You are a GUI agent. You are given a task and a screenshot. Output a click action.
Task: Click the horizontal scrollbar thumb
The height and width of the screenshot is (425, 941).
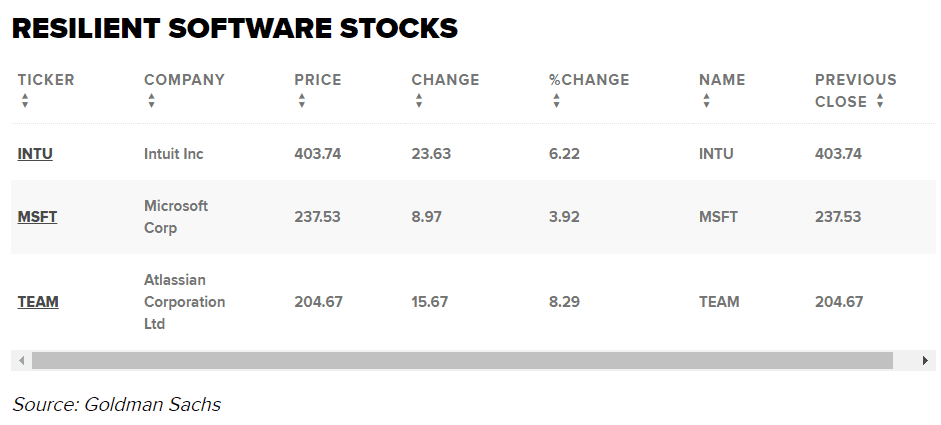click(461, 360)
